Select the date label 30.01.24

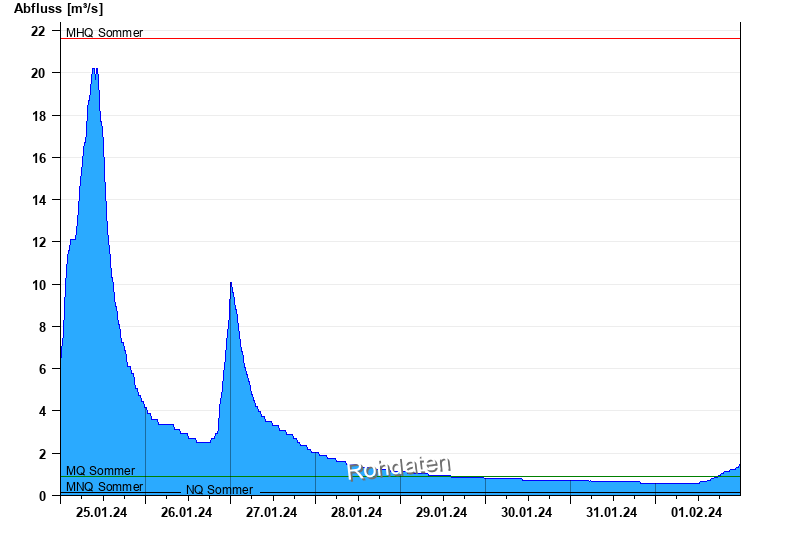point(527,512)
